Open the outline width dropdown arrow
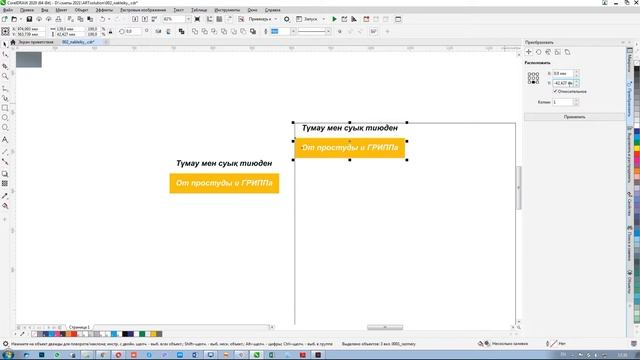This screenshot has width=640, height=360. [x=293, y=31]
